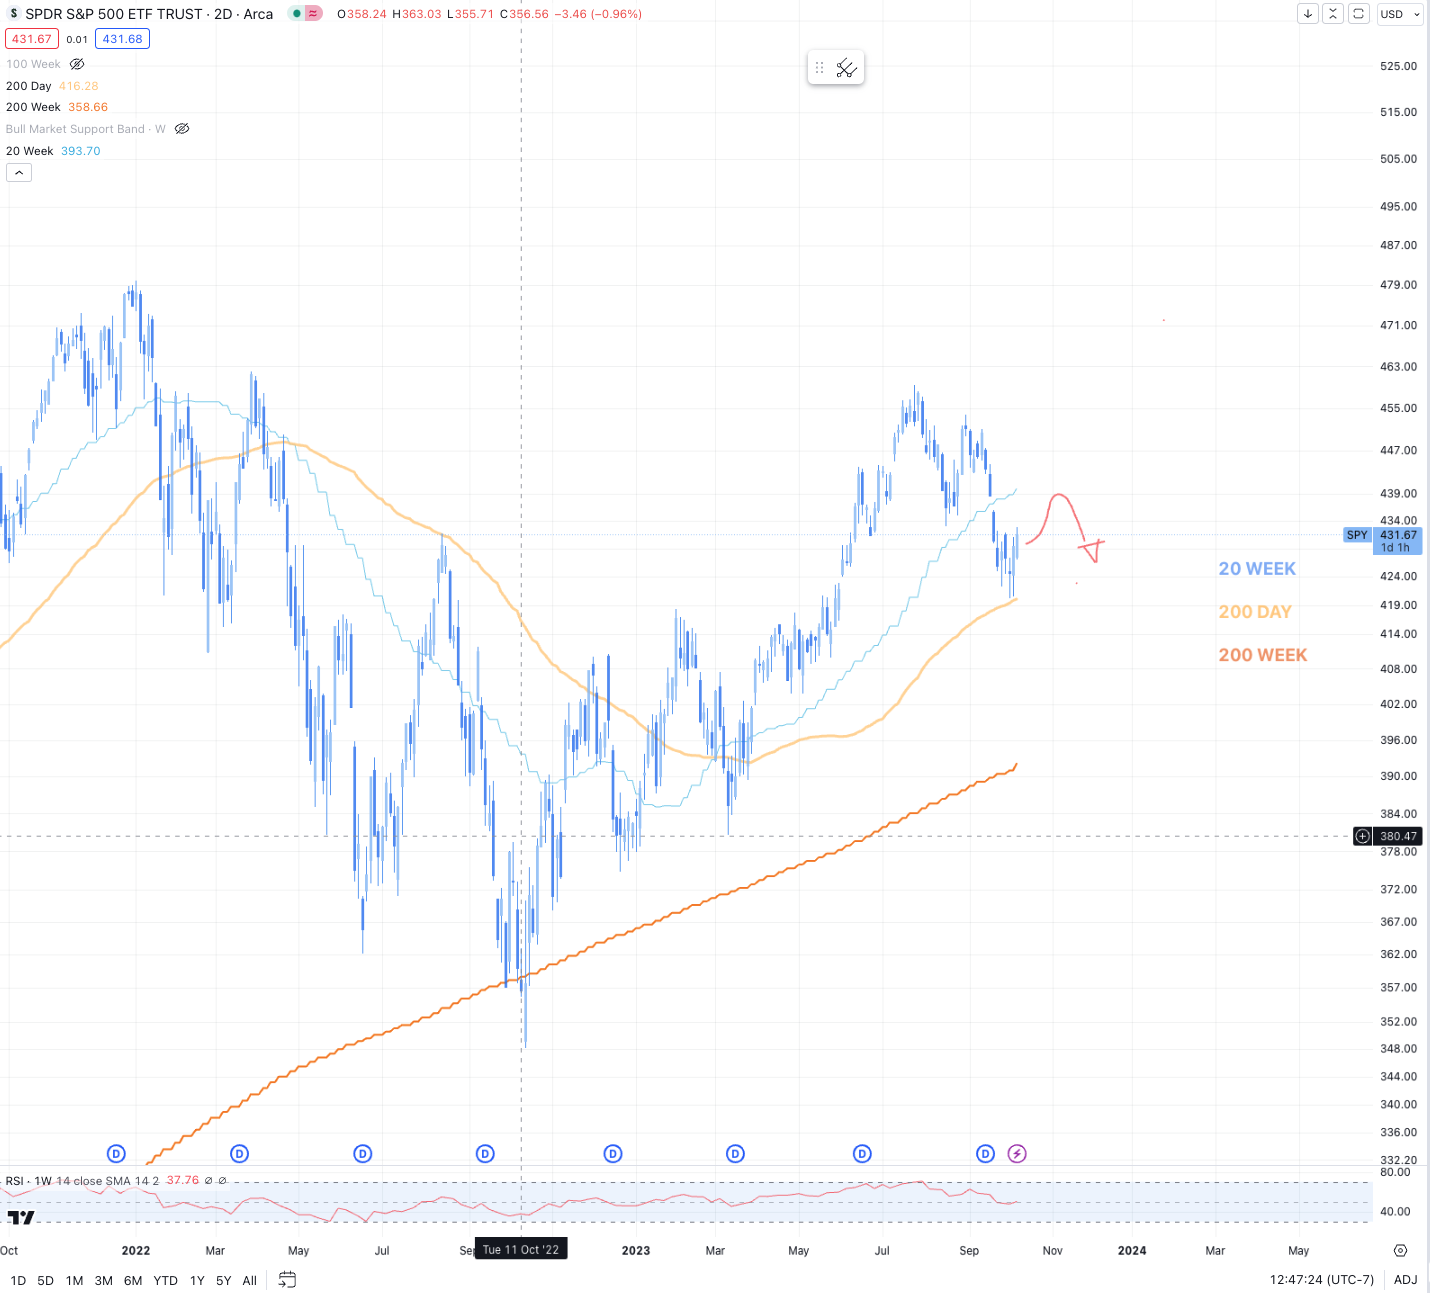Switch to the 5Y time range
The width and height of the screenshot is (1430, 1293).
coord(224,1280)
